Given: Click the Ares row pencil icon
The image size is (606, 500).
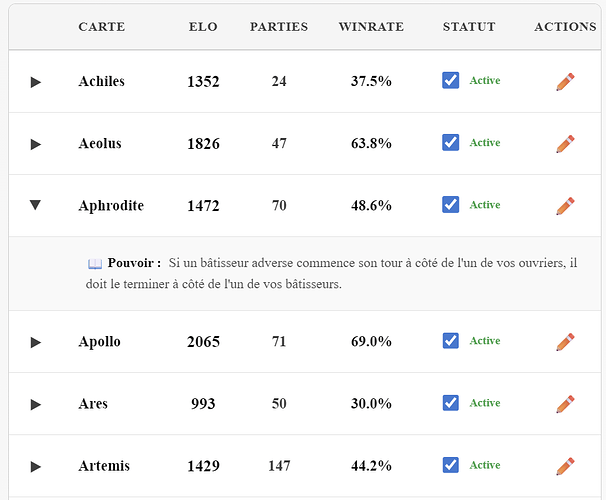Looking at the screenshot, I should pos(565,404).
